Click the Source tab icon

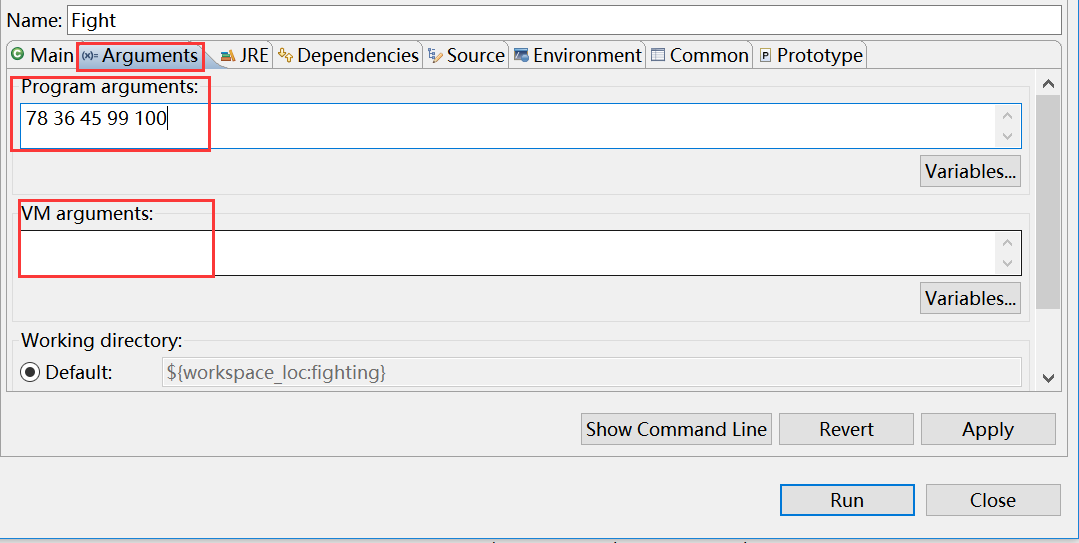435,55
